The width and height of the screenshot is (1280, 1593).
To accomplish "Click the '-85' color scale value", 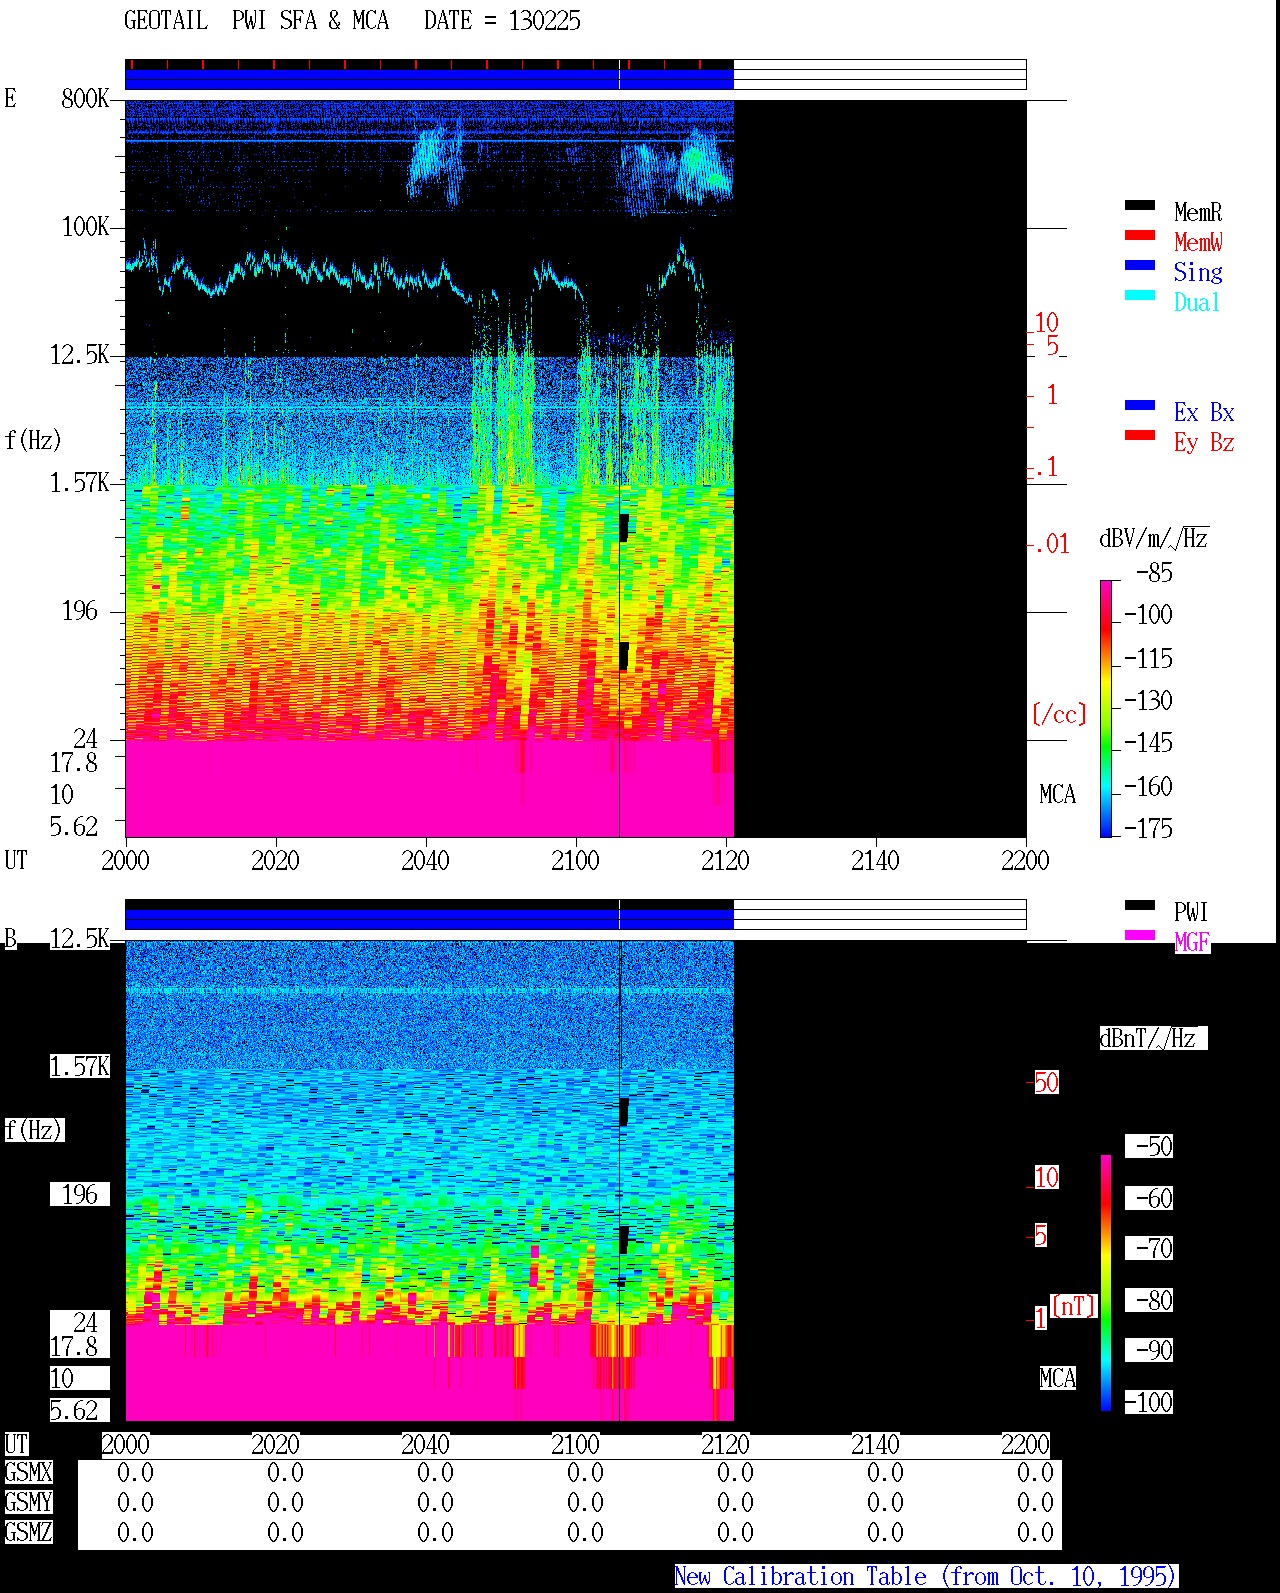I will pos(1155,573).
